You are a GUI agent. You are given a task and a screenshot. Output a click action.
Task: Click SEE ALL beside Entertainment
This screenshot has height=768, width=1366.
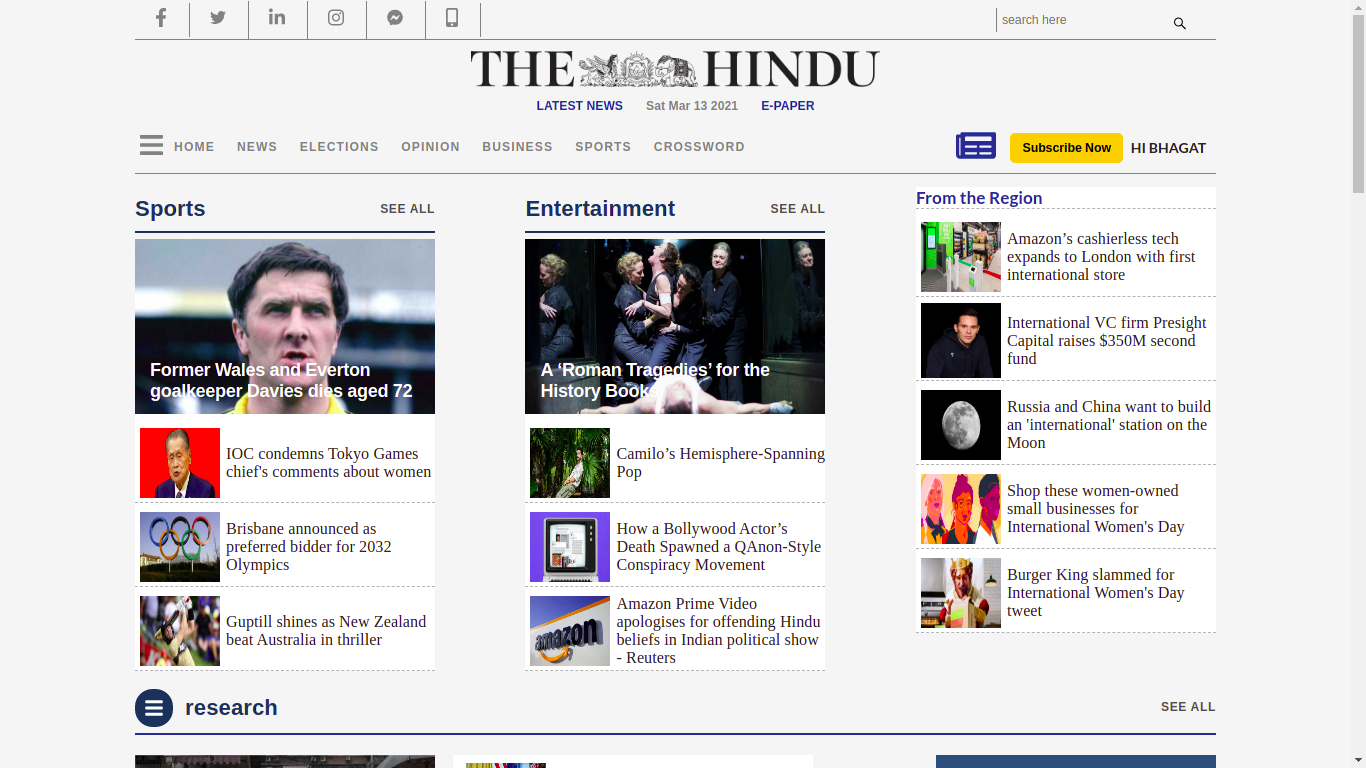[x=797, y=209]
